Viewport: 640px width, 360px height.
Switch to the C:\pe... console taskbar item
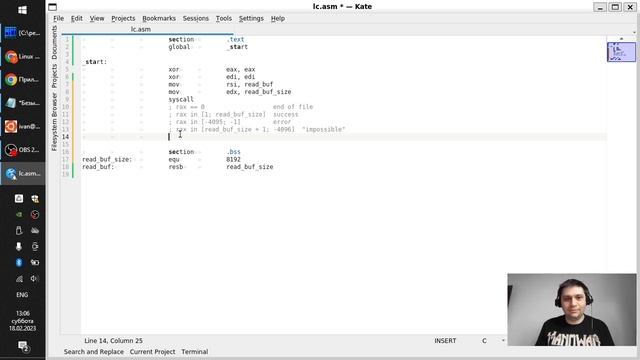coord(22,33)
